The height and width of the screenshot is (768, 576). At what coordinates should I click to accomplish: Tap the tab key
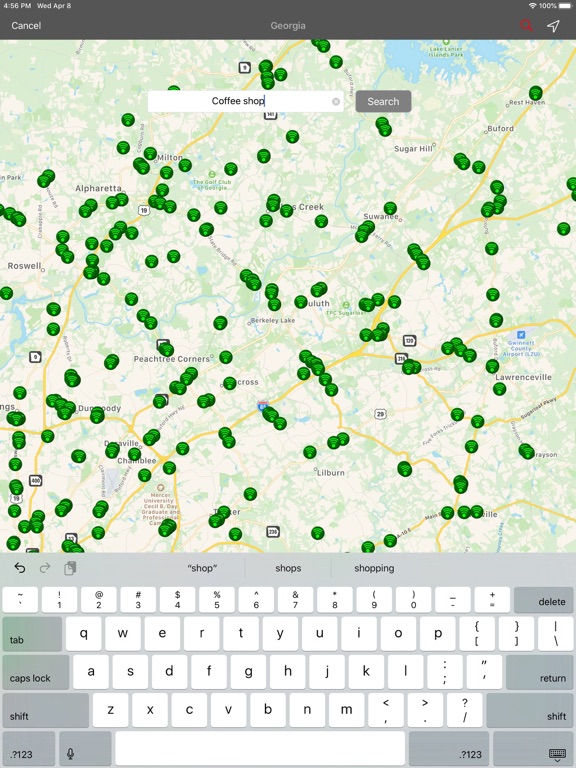pyautogui.click(x=32, y=634)
